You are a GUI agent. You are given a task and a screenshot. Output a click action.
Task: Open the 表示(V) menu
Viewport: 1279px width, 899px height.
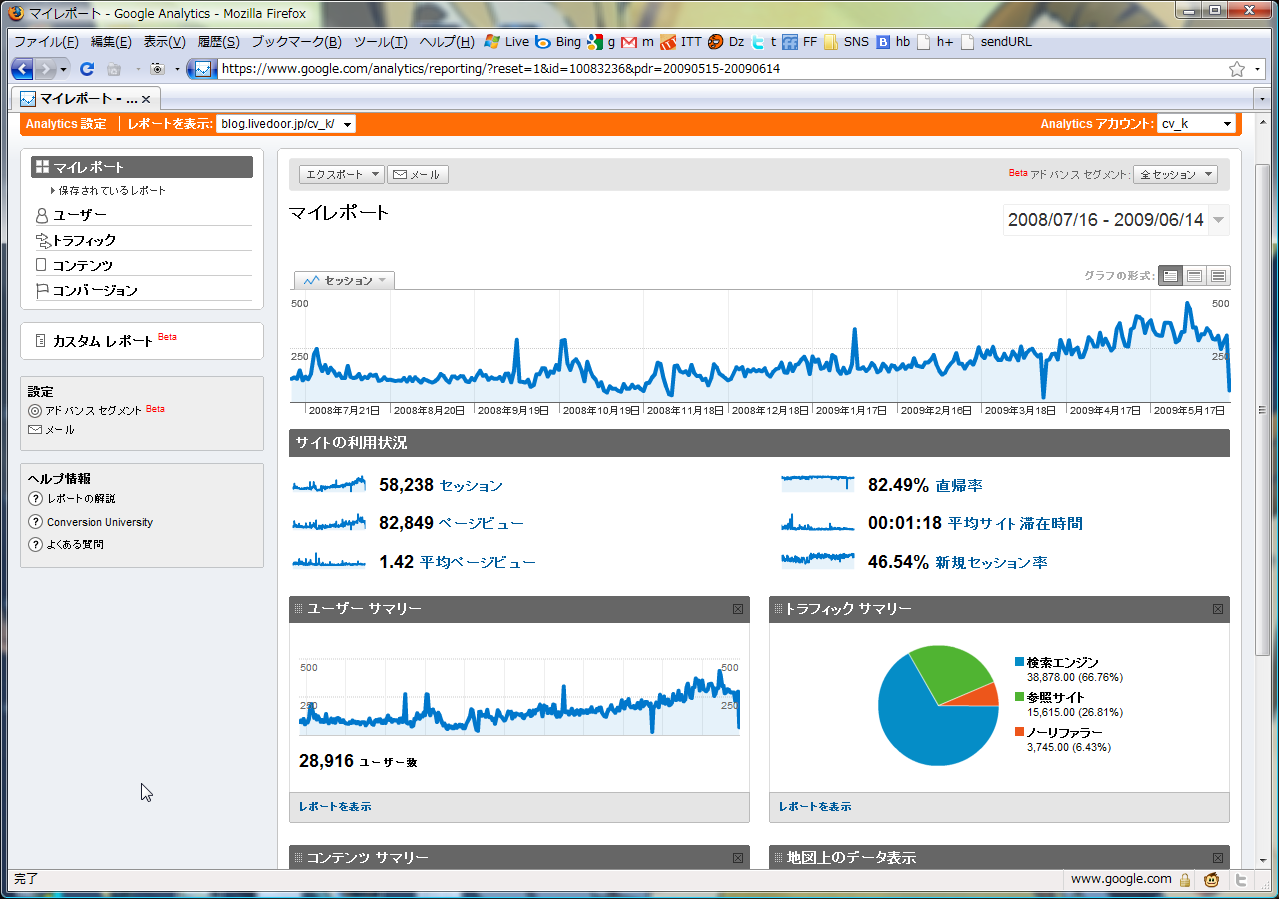(x=164, y=42)
